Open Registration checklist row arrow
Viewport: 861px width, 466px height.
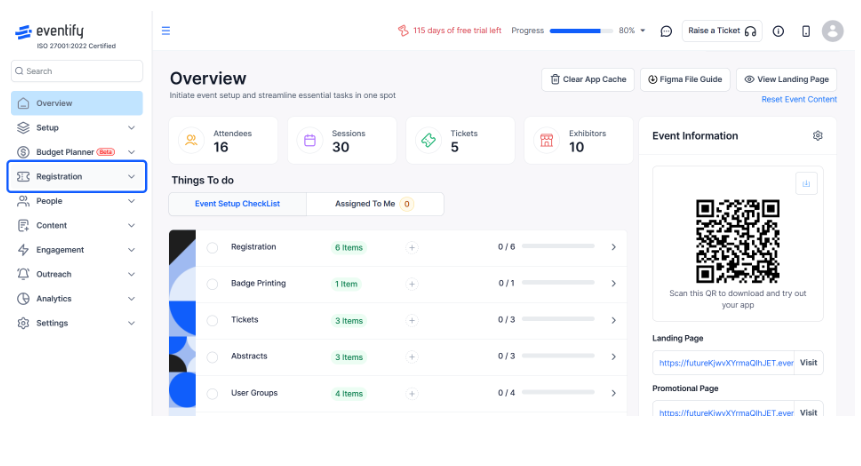[613, 247]
